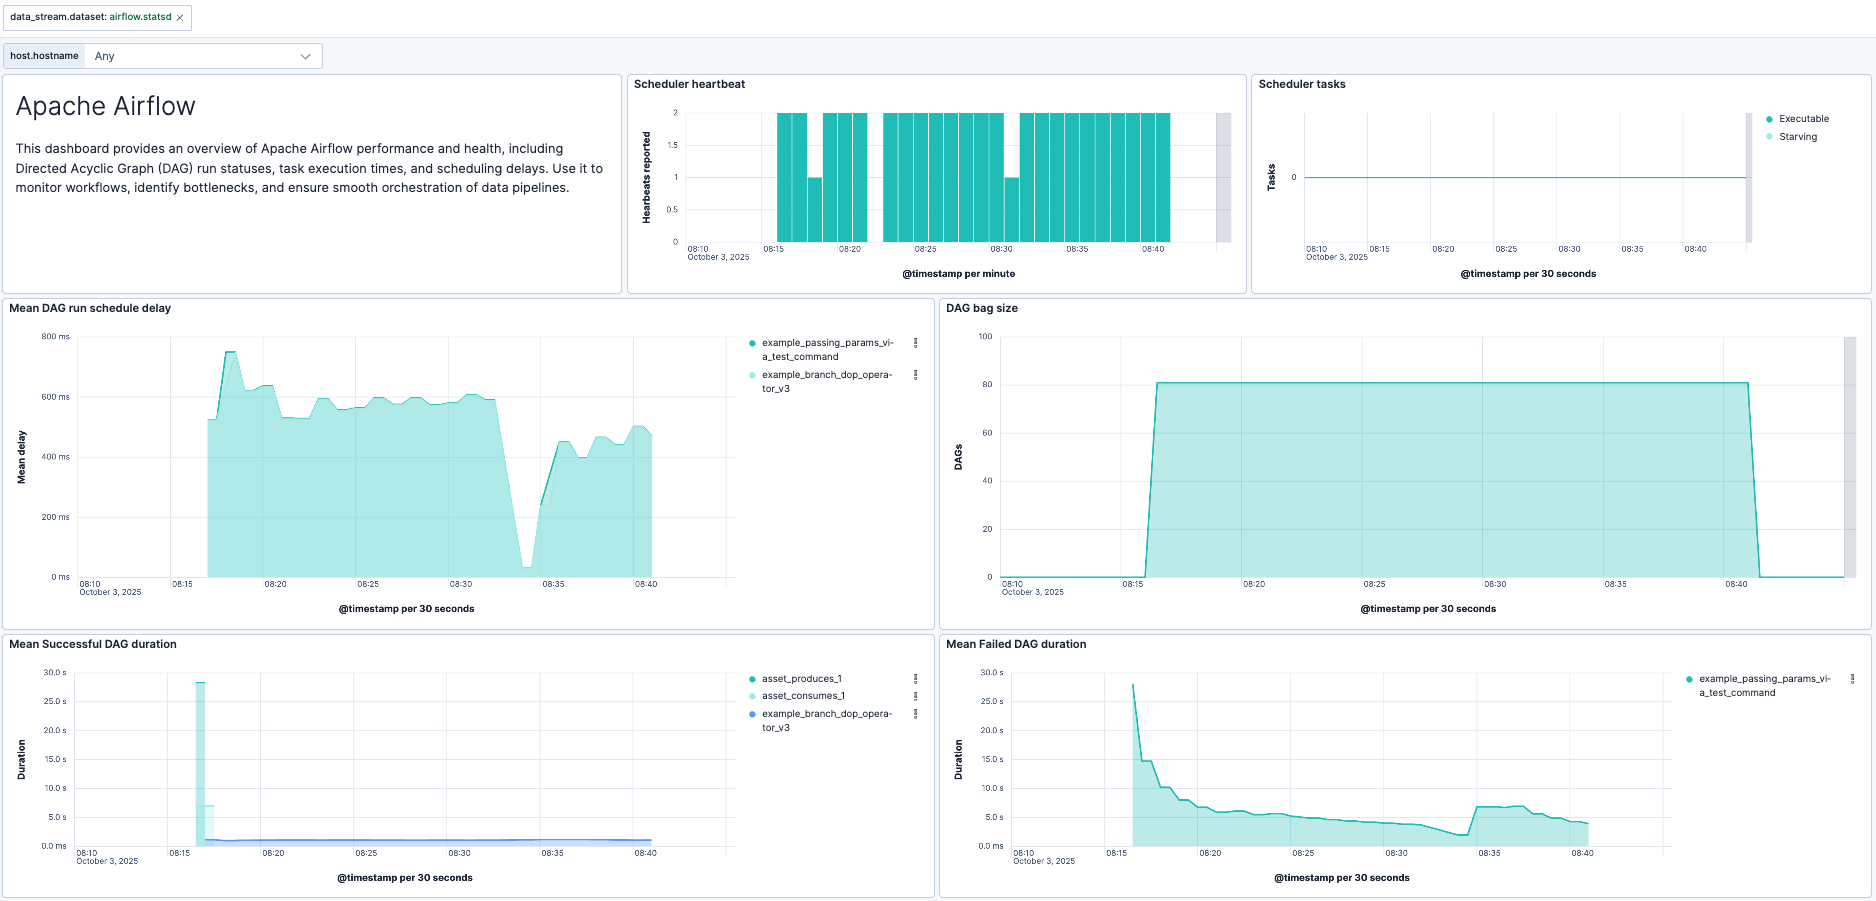Toggle the Executable series label in legend
Image resolution: width=1876 pixels, height=901 pixels.
[1803, 119]
